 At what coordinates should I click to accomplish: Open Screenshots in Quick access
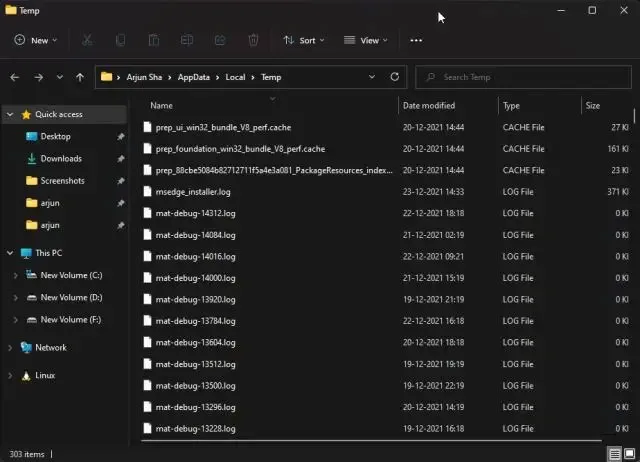[x=62, y=180]
